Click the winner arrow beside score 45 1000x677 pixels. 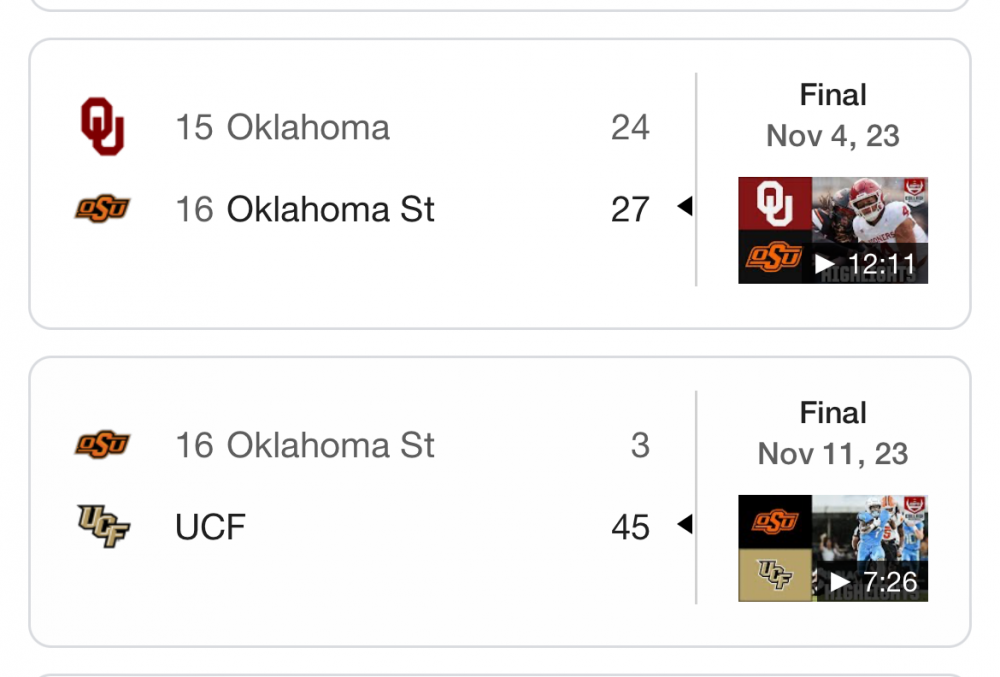pos(685,525)
